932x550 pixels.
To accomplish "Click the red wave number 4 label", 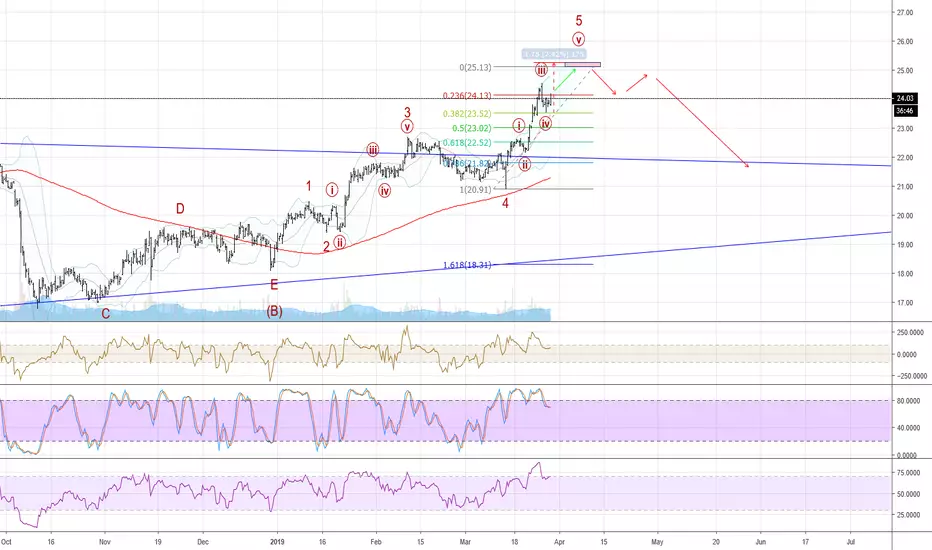I will (x=505, y=203).
